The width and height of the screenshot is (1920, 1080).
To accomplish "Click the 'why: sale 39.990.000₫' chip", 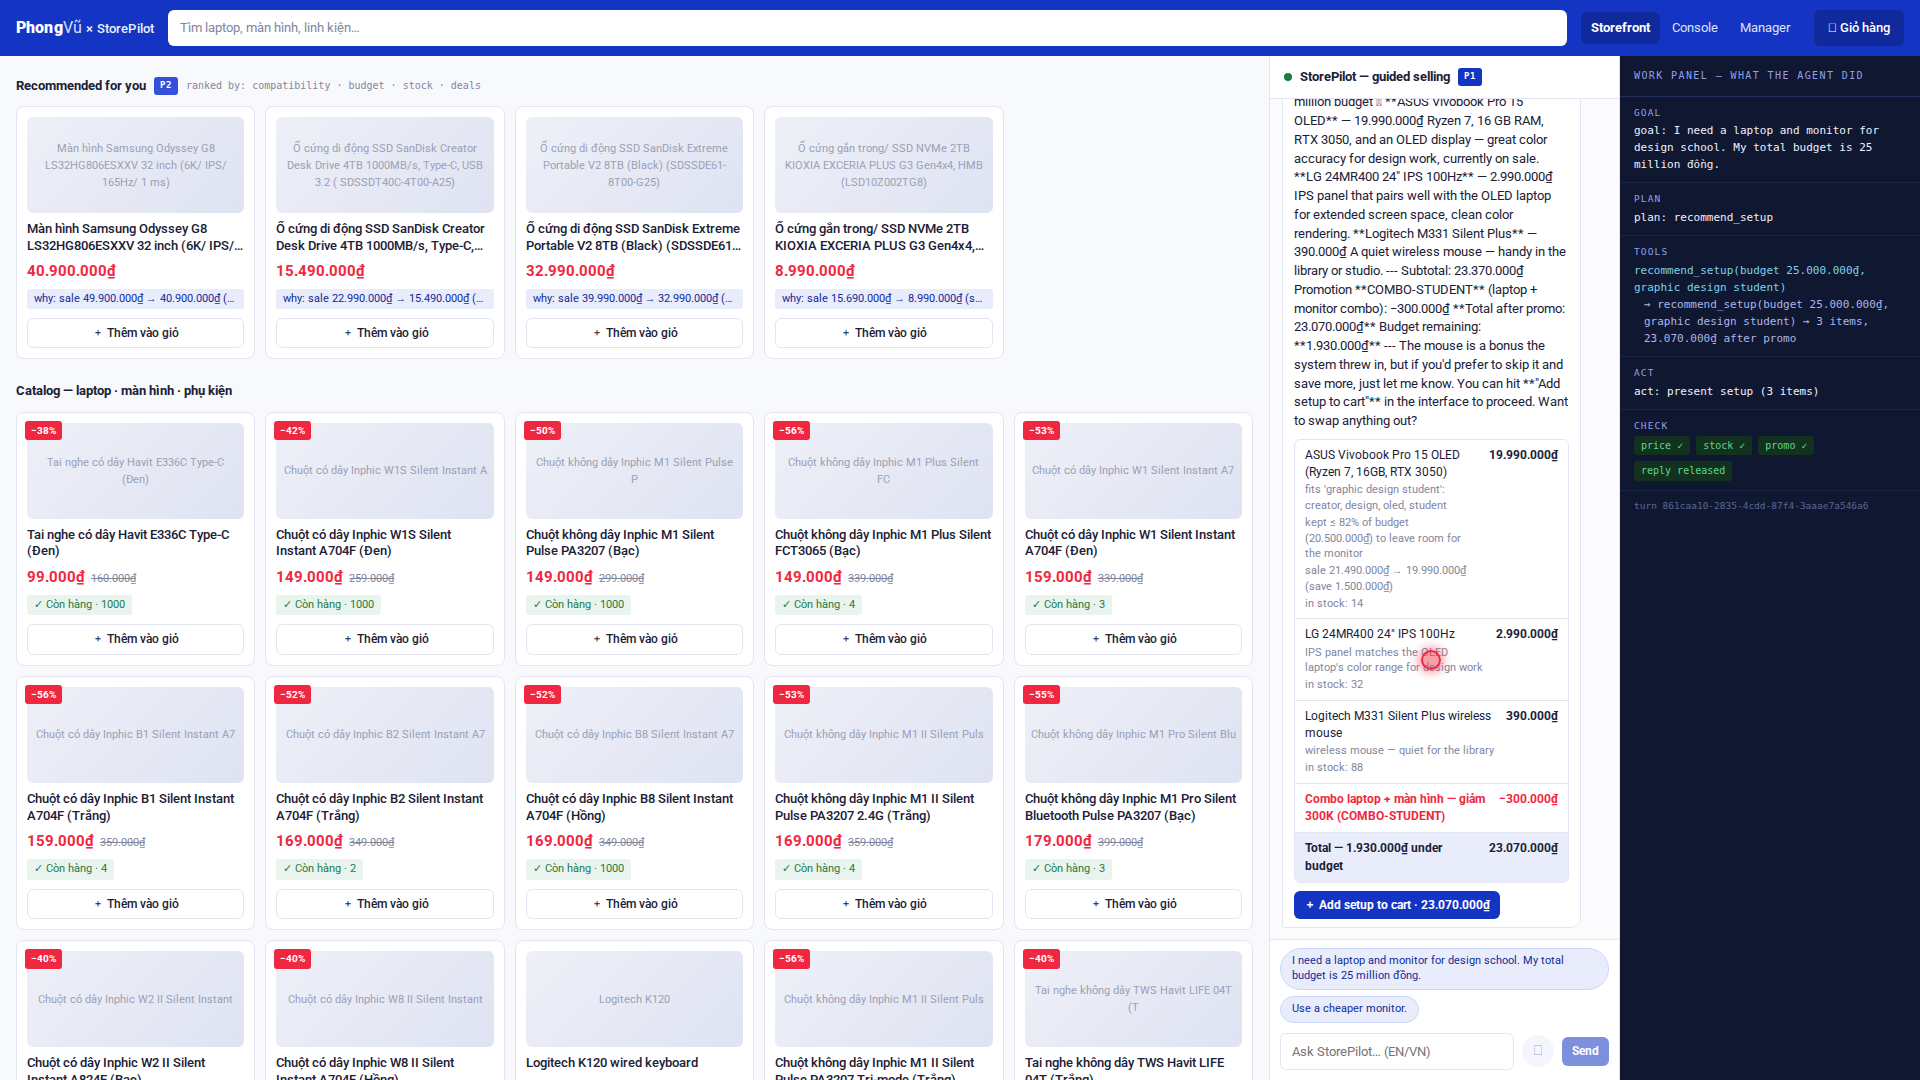I will pos(634,298).
